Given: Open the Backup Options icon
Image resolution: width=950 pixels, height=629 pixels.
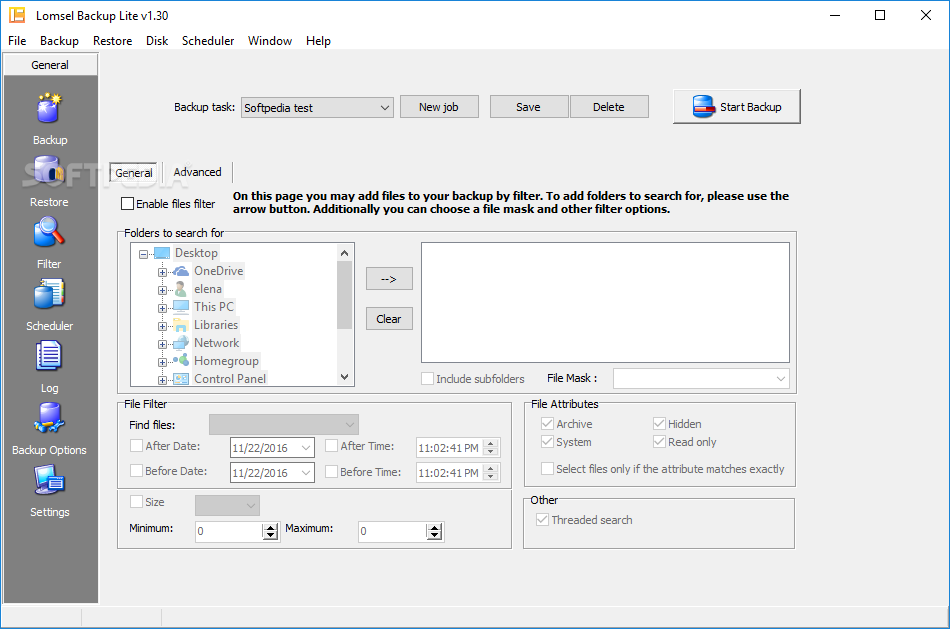Looking at the screenshot, I should click(49, 418).
